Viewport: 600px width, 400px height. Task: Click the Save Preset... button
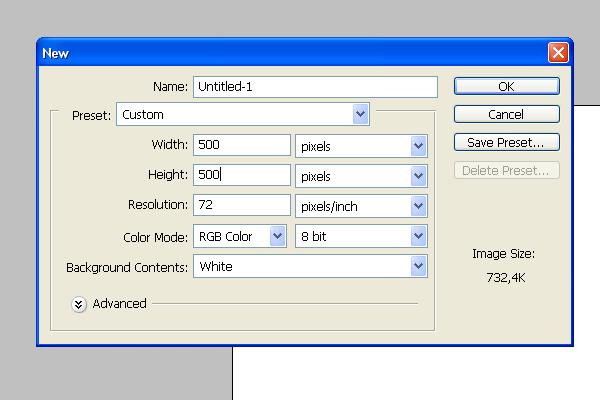(x=506, y=143)
